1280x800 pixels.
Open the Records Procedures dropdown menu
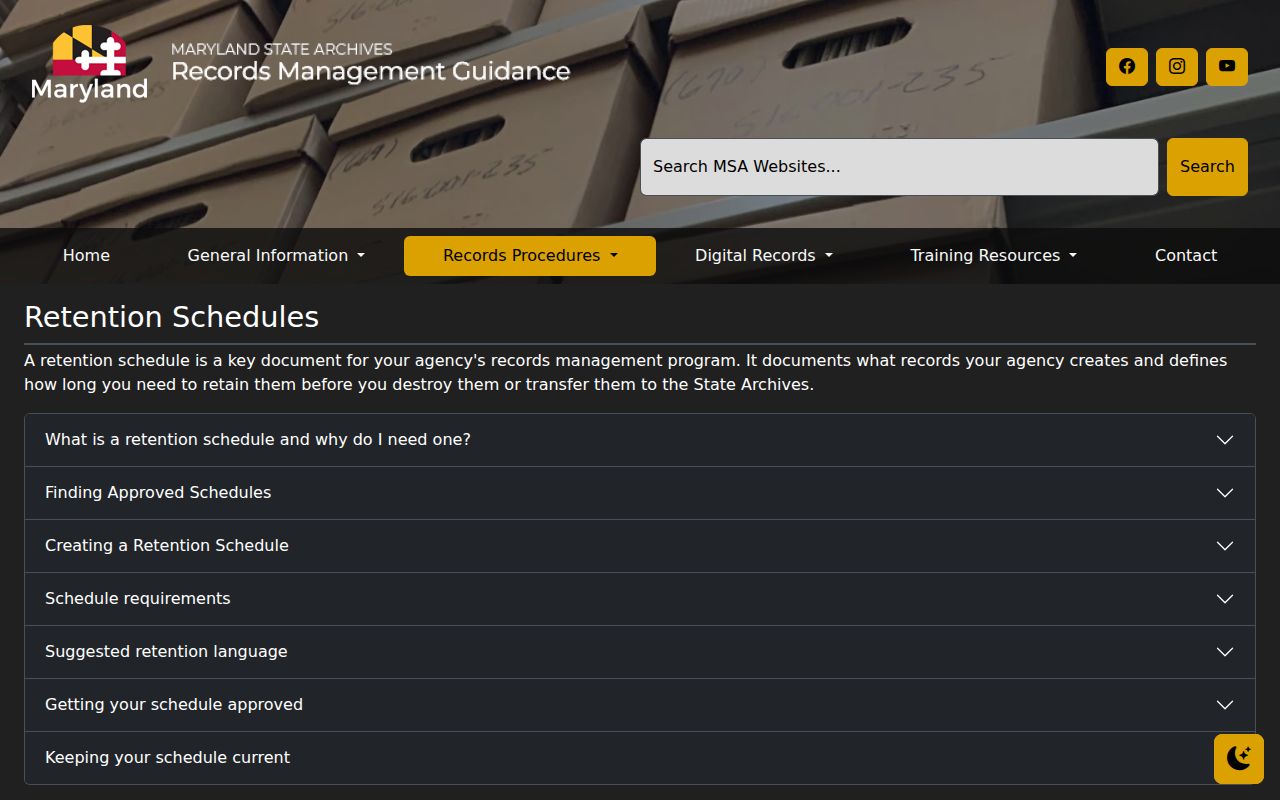tap(530, 256)
